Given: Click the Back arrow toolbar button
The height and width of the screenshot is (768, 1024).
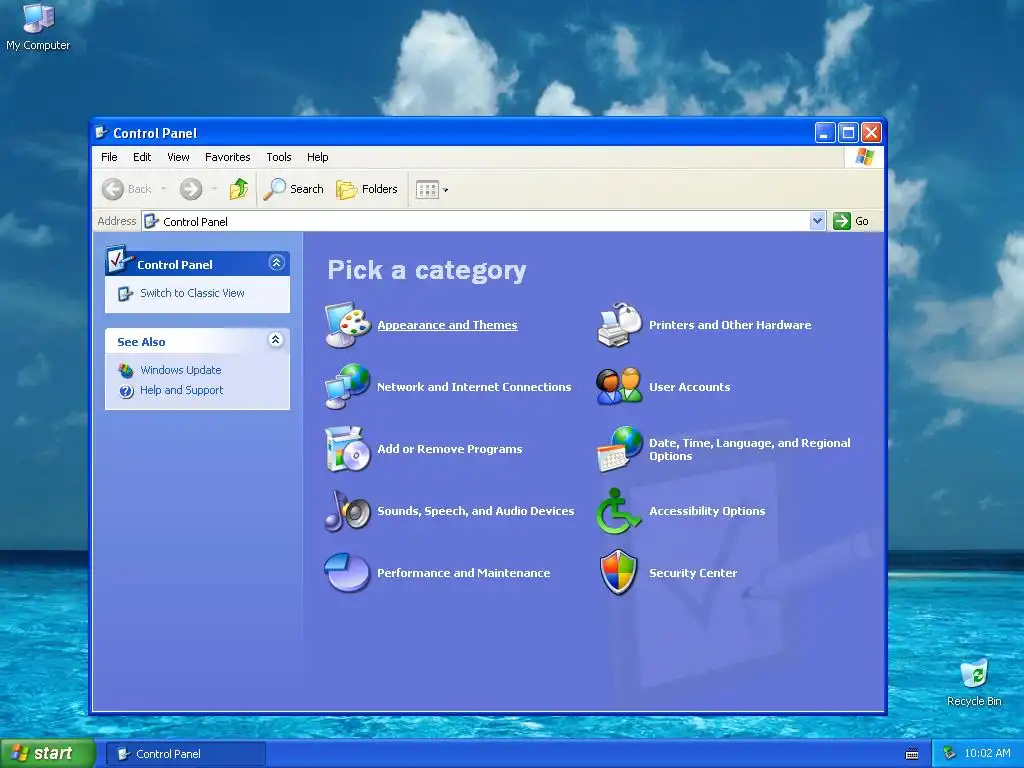Looking at the screenshot, I should coord(113,189).
